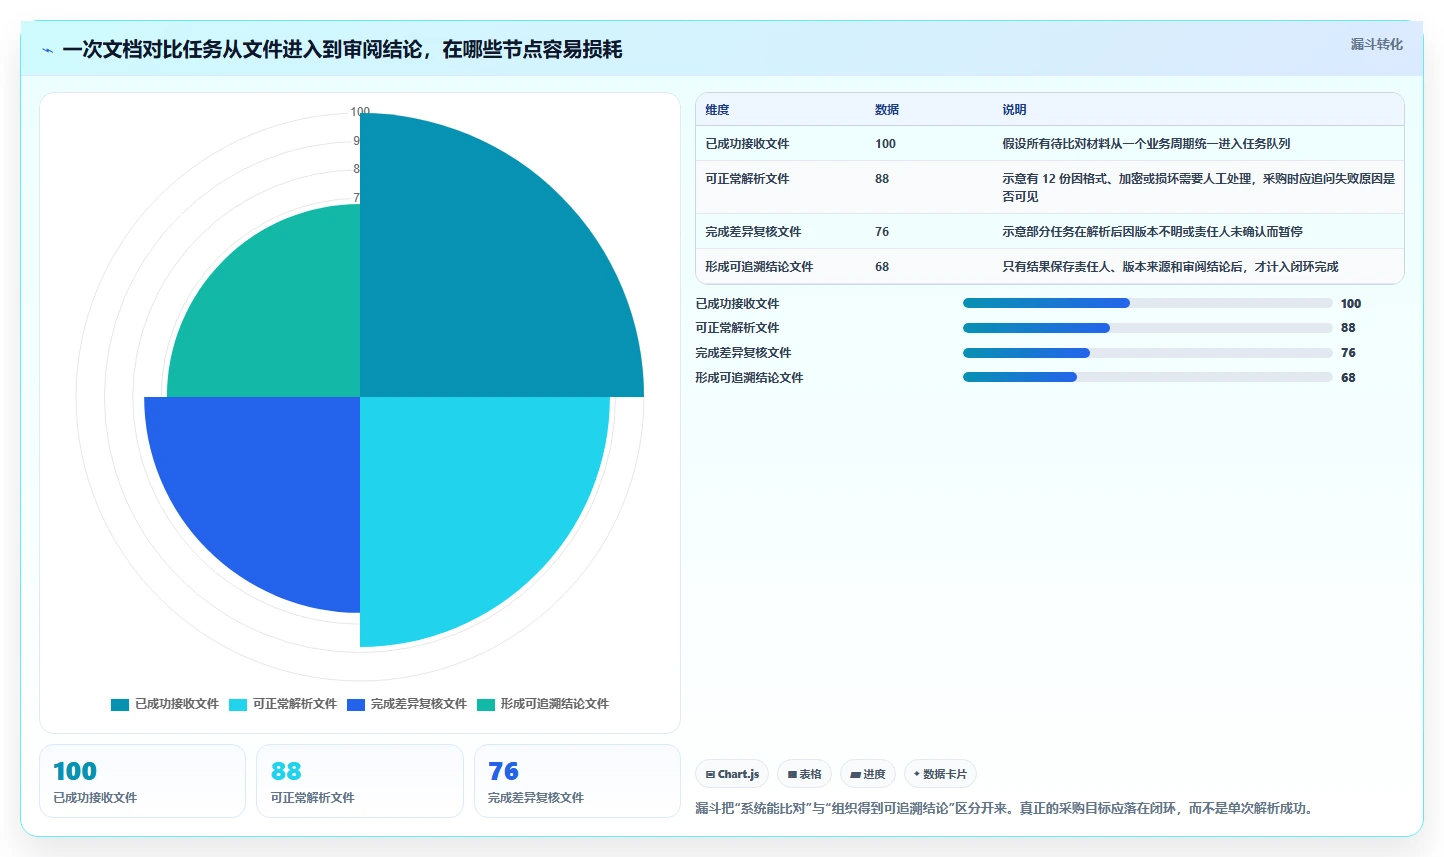
Task: Open the 76 完成差异复核文件 stat card
Action: [x=577, y=781]
